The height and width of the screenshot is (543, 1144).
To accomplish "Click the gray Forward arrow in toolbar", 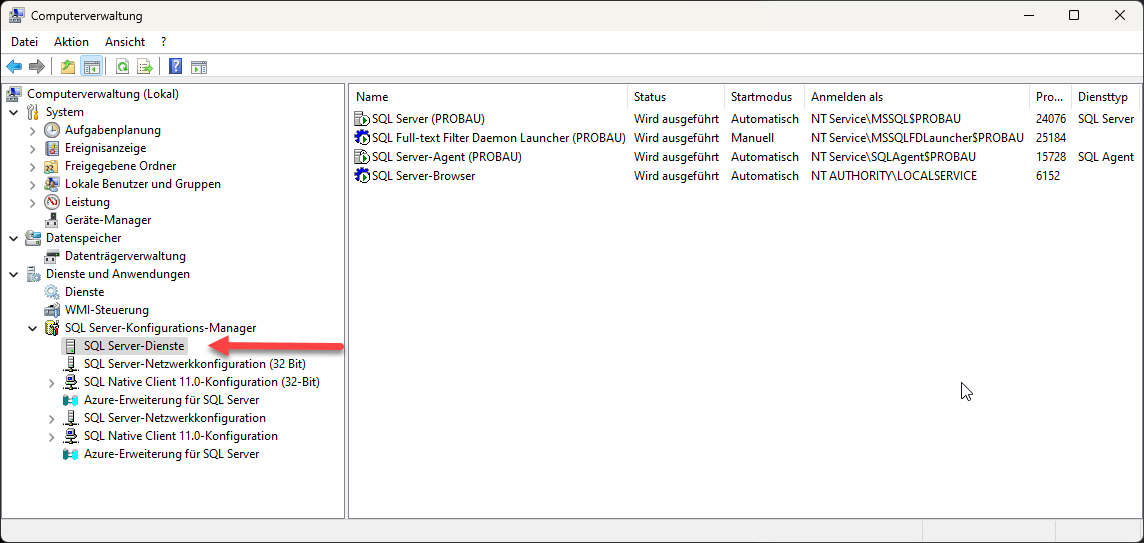I will point(36,67).
